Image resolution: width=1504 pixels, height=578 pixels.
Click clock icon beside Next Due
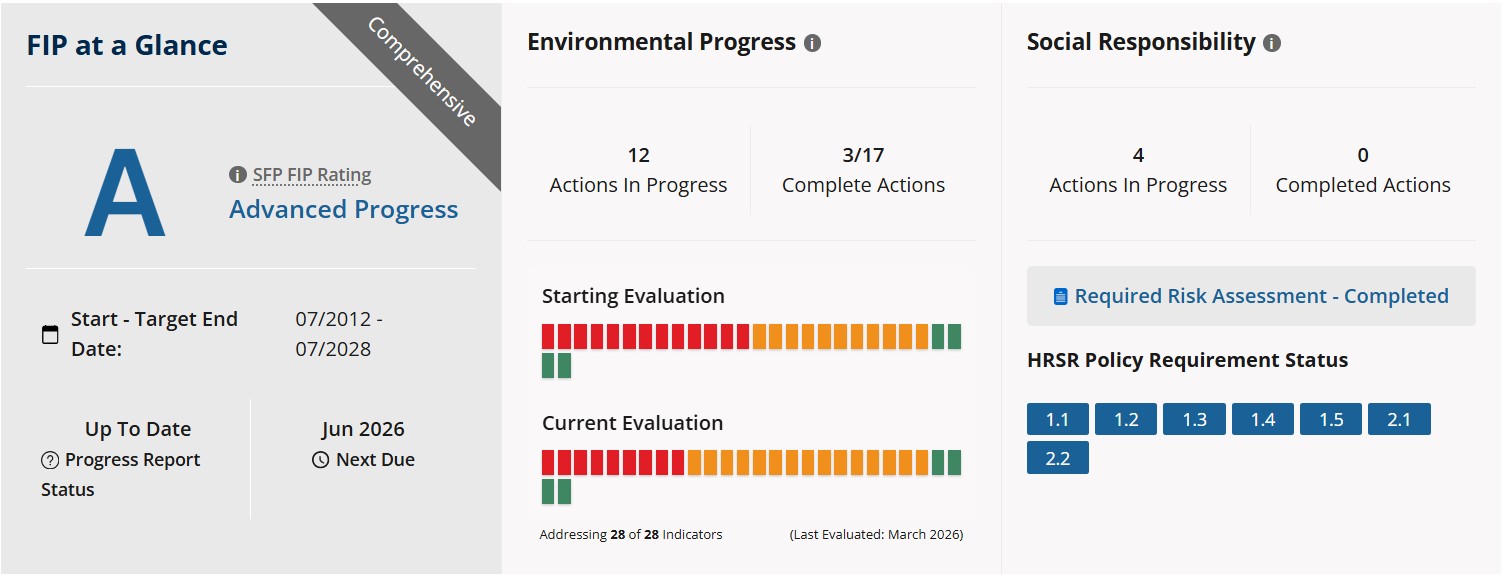[320, 460]
